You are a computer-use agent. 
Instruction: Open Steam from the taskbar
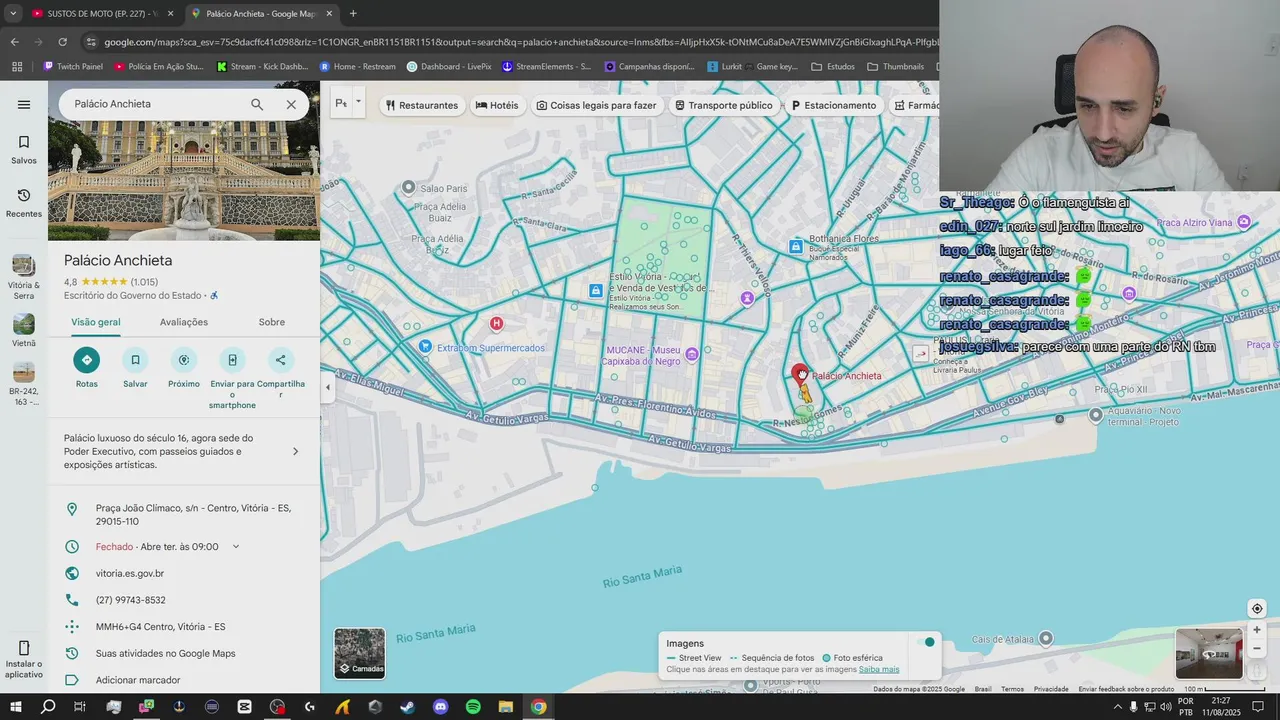pos(408,707)
